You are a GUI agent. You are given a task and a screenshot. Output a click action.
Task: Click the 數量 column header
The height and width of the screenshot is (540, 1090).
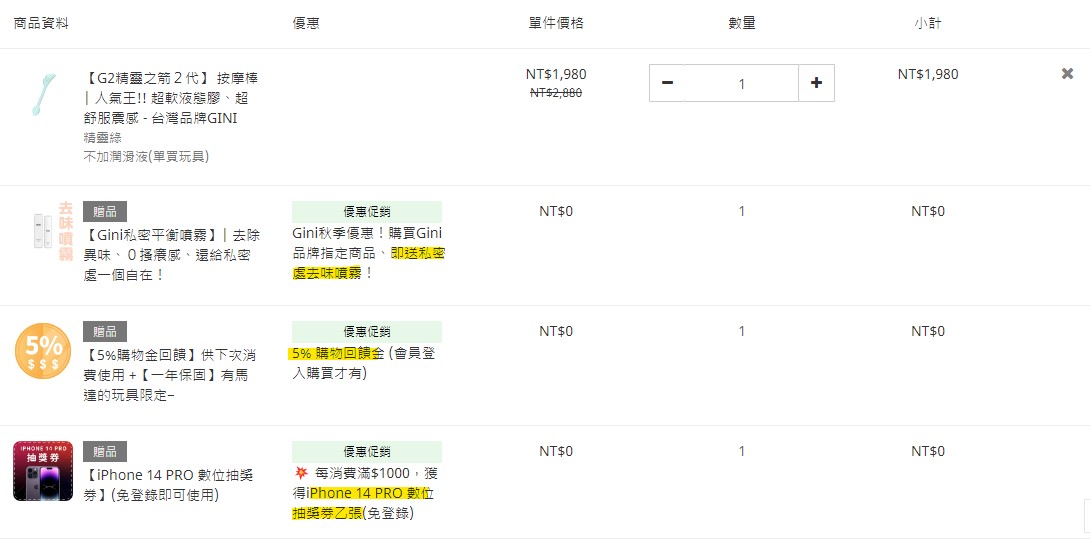click(x=742, y=23)
